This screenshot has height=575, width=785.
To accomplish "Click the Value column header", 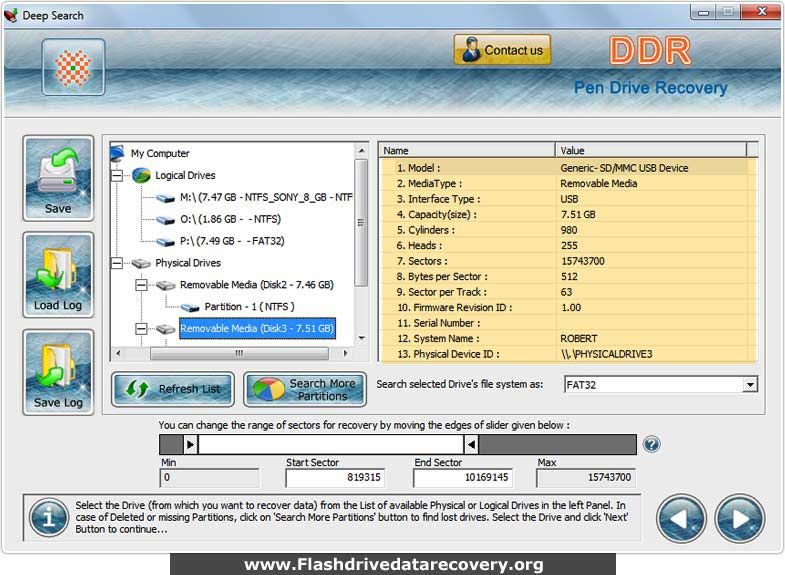I will click(x=651, y=150).
